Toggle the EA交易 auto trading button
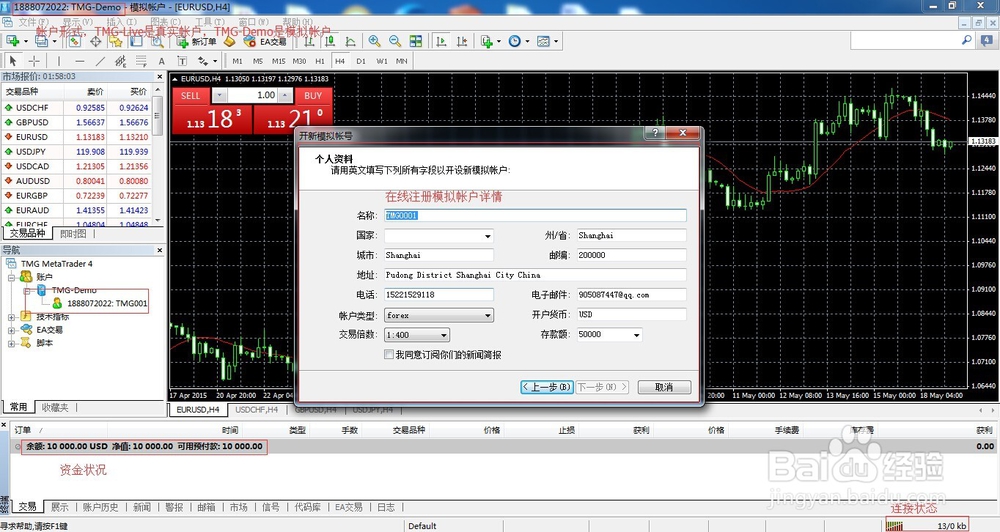The width and height of the screenshot is (1000, 532). [x=265, y=41]
